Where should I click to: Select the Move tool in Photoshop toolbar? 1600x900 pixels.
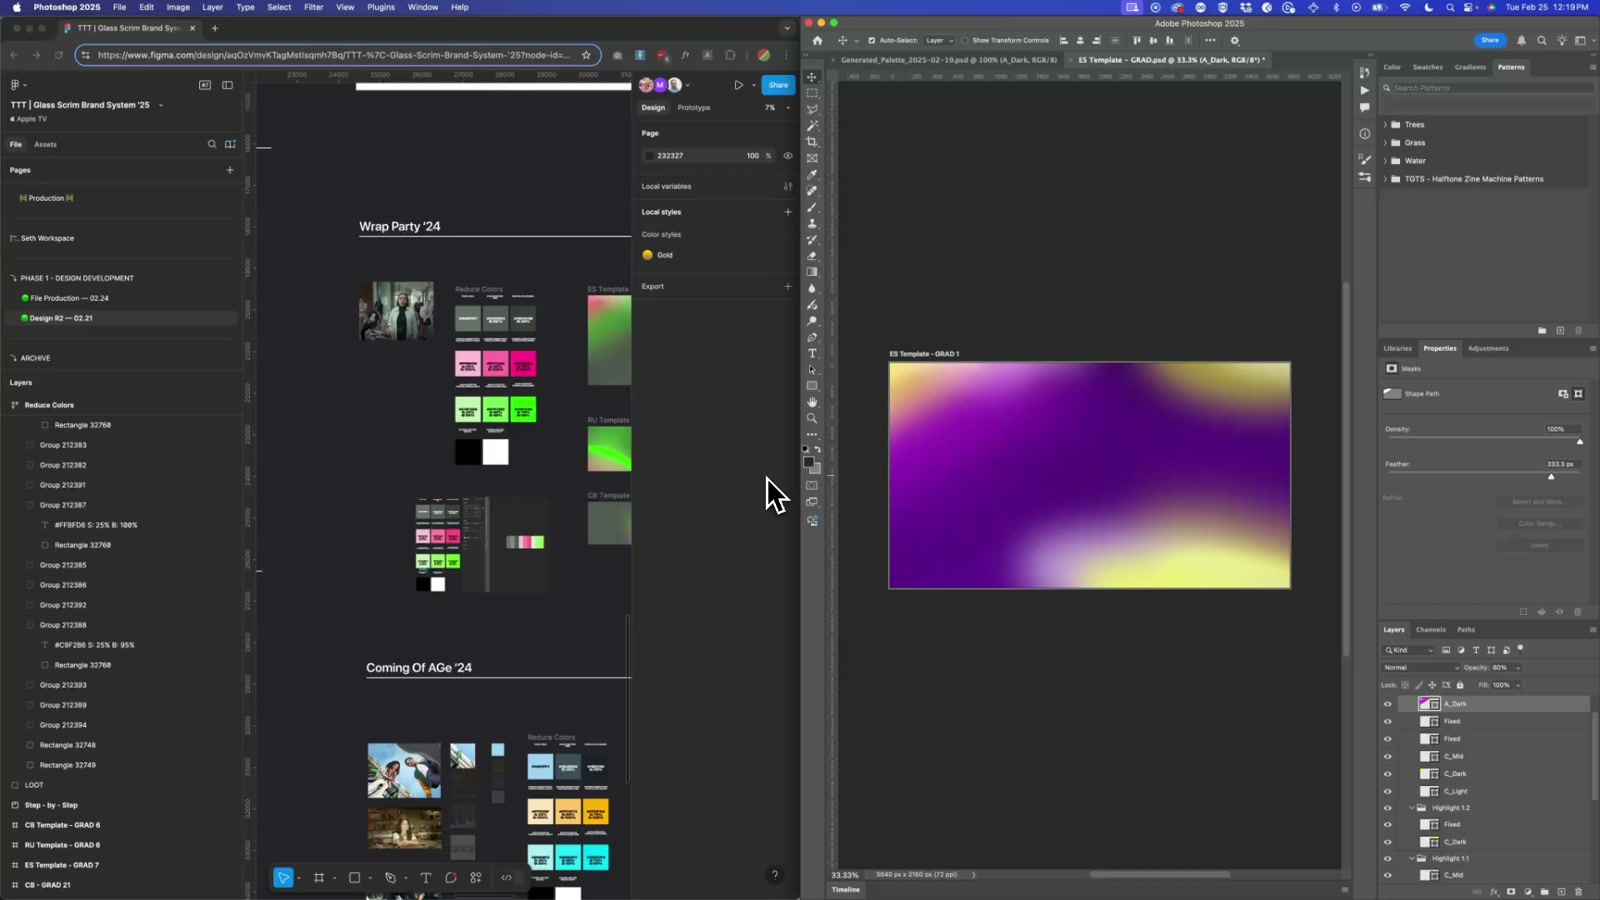tap(812, 77)
